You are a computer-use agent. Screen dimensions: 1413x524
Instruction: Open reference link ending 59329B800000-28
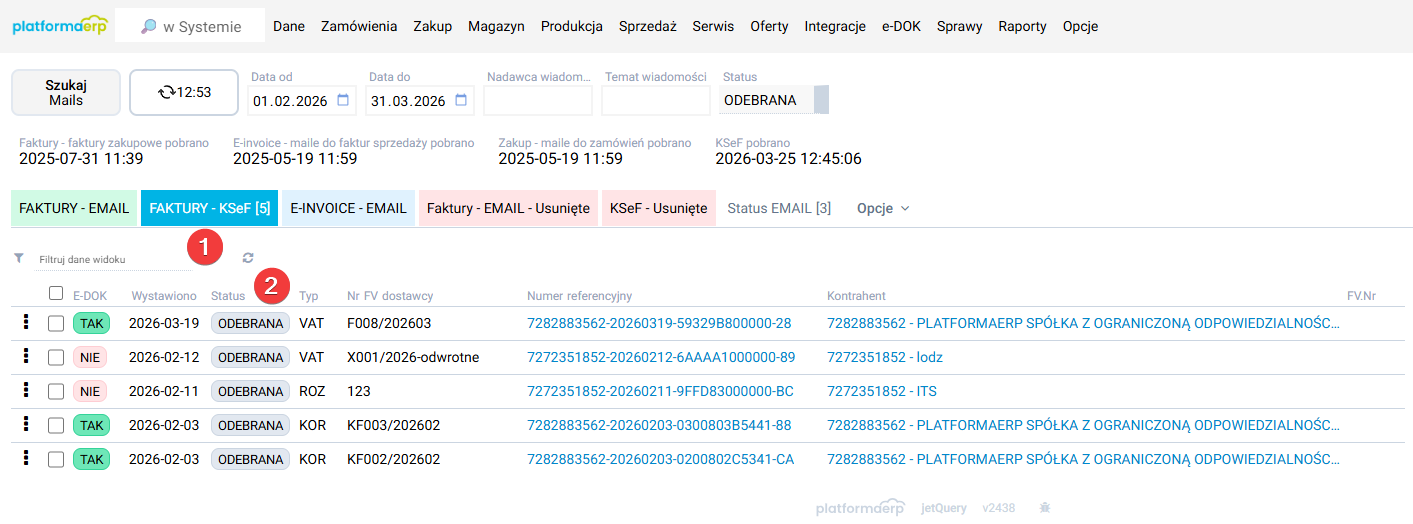pyautogui.click(x=659, y=324)
